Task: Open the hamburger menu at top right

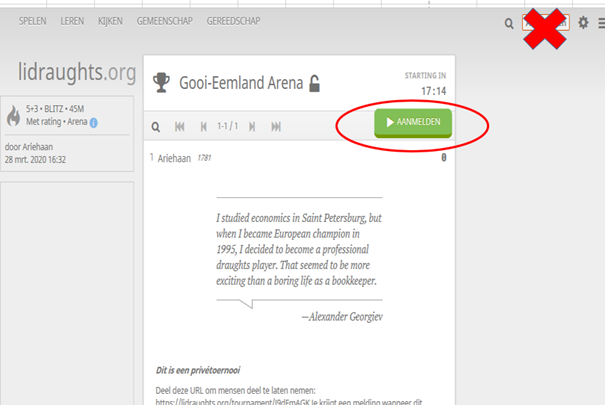Action: pos(601,24)
